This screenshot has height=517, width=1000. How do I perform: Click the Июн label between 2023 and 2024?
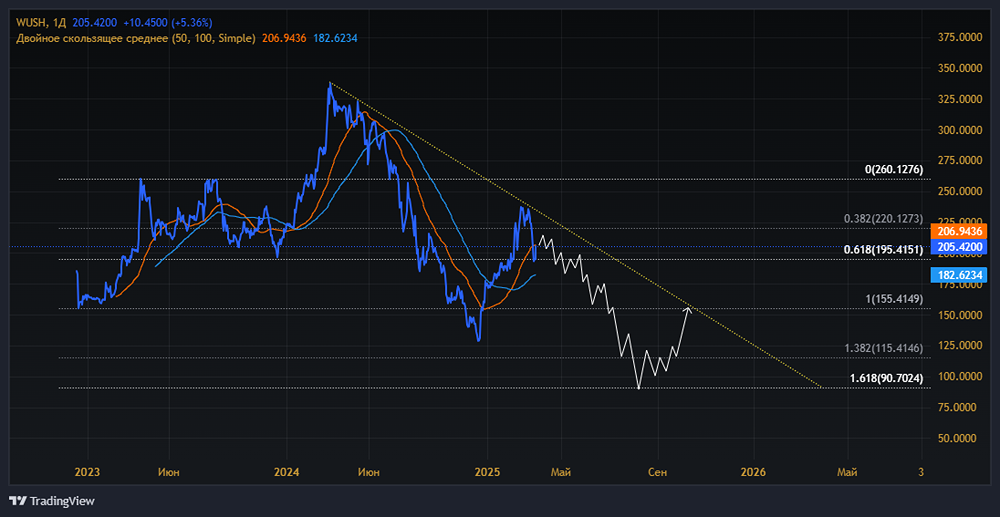(169, 472)
